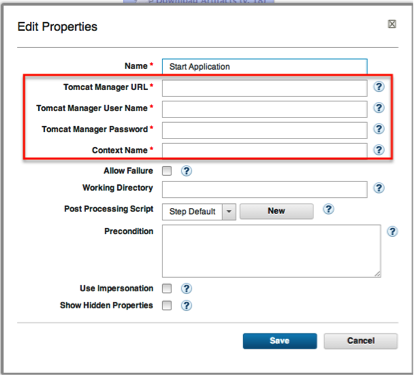
Task: Open help for Precondition field
Action: coord(392,231)
